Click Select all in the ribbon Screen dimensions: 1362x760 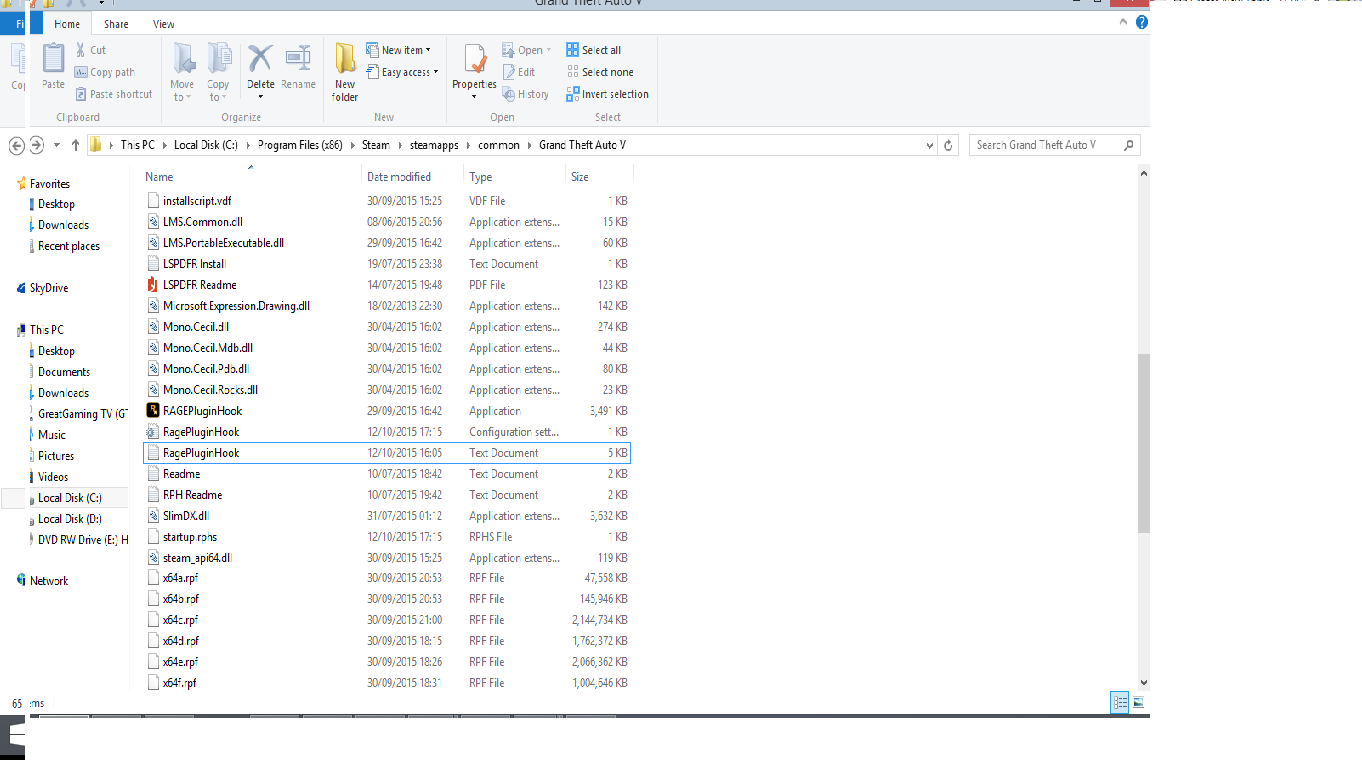coord(593,50)
